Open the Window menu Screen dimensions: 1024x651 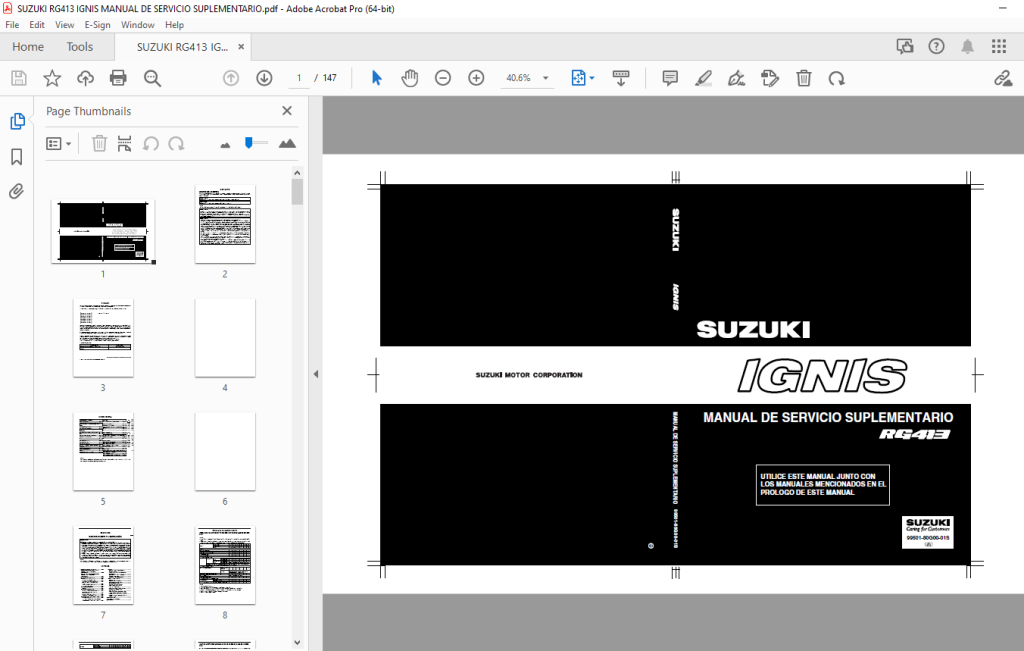pos(137,25)
